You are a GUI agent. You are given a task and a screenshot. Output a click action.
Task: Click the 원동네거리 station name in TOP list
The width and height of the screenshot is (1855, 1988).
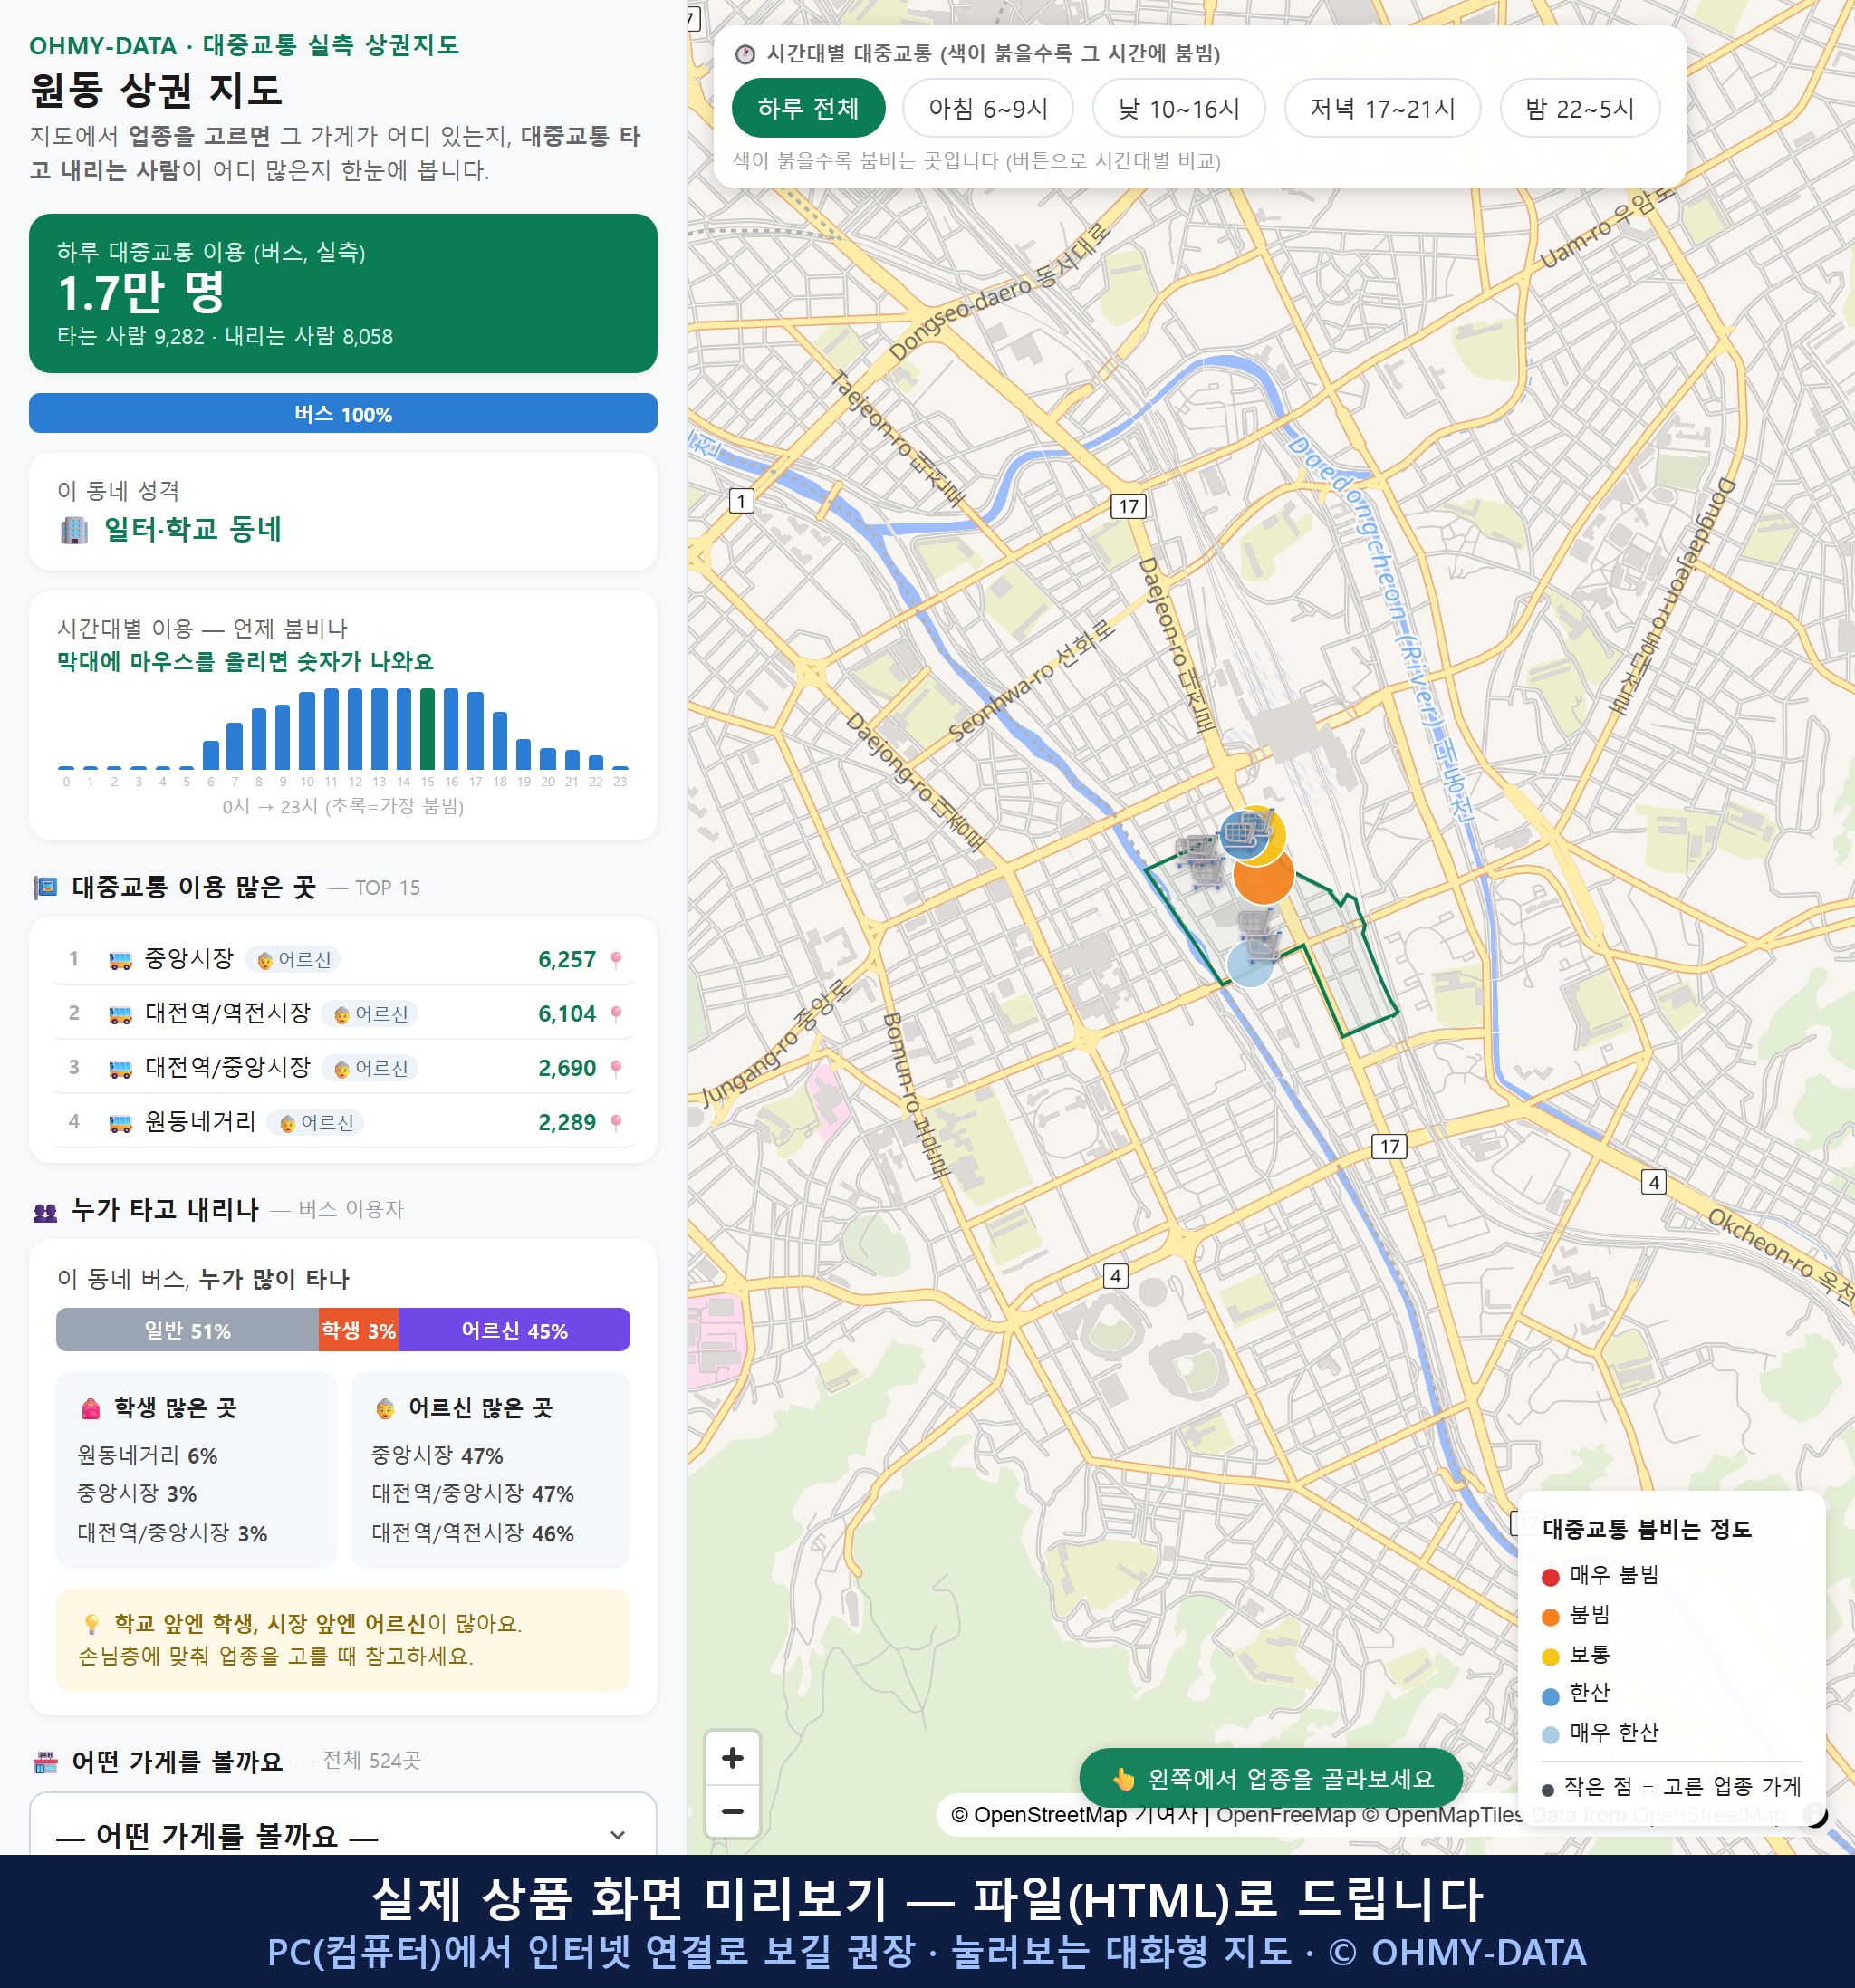pos(200,1121)
